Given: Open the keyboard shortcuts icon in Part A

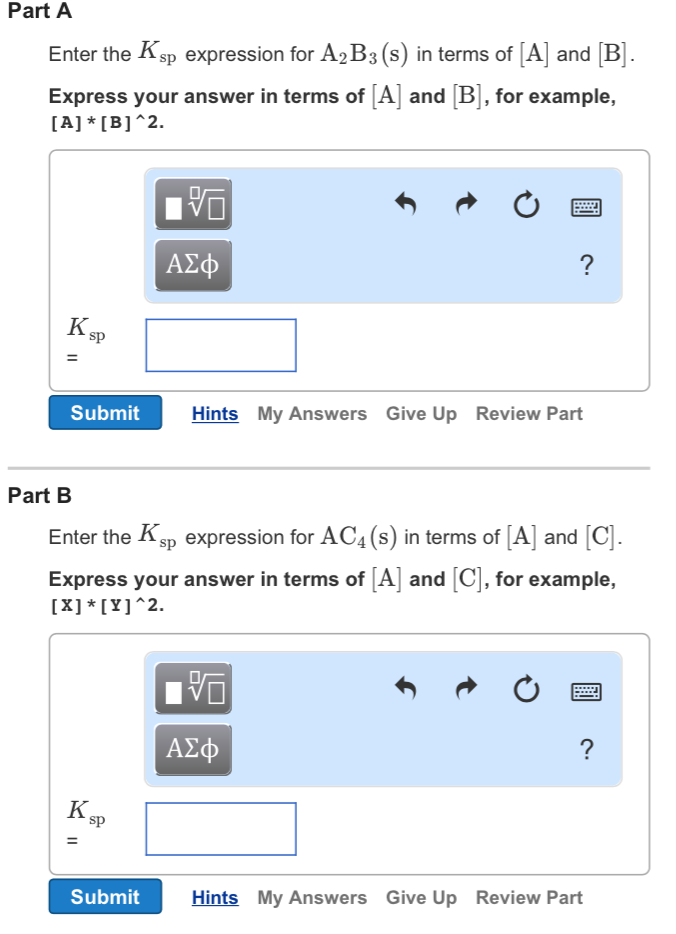Looking at the screenshot, I should [x=586, y=206].
